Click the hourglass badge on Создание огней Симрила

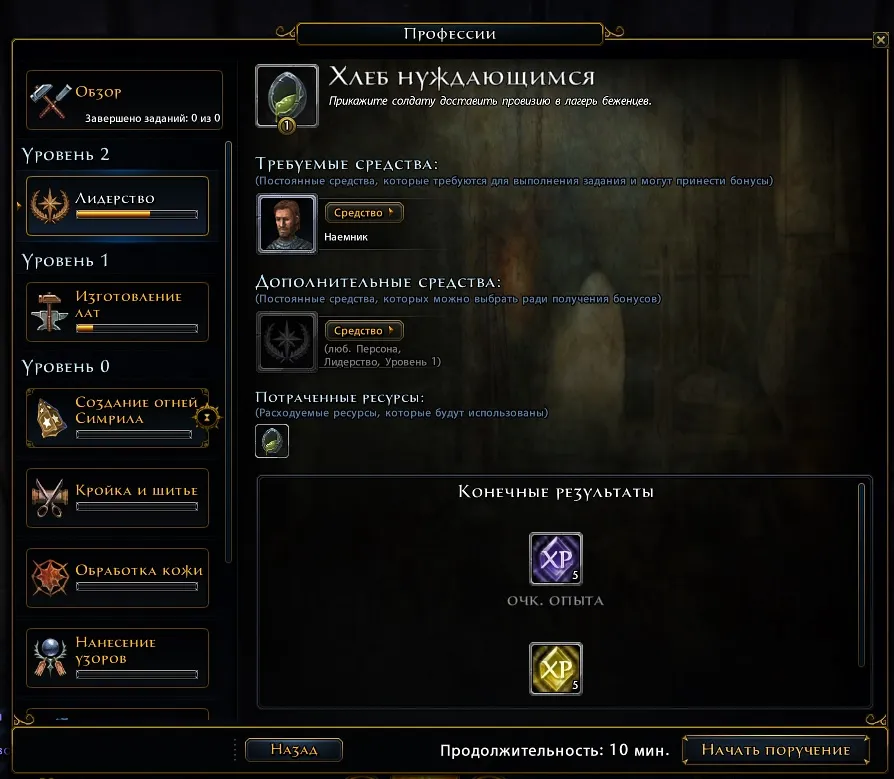point(207,417)
